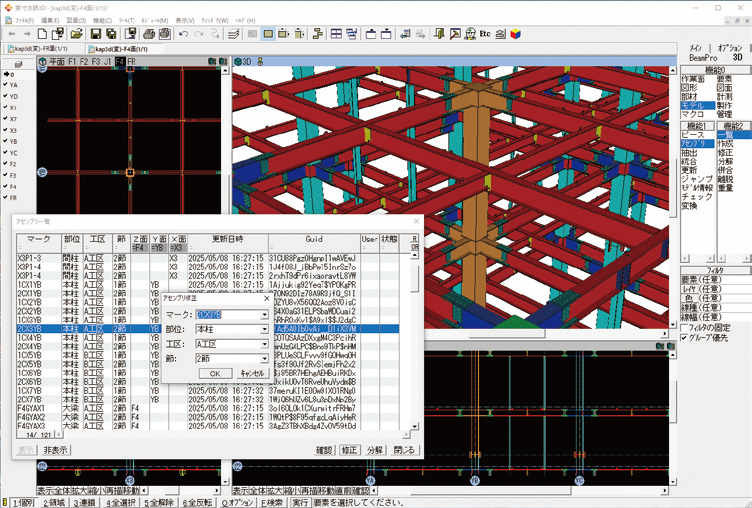Click the Save floppy disk icon

[x=96, y=34]
